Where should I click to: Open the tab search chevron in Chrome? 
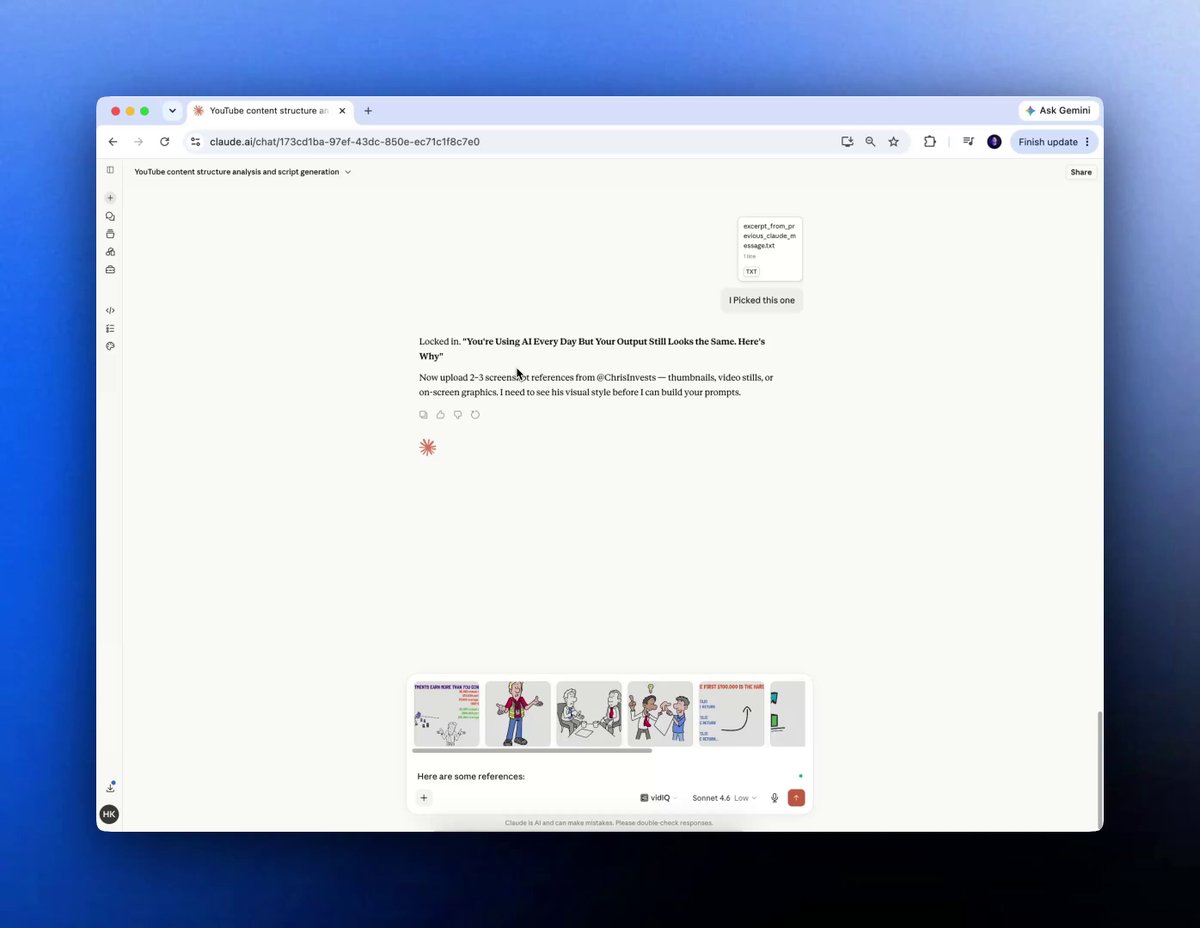pyautogui.click(x=172, y=111)
